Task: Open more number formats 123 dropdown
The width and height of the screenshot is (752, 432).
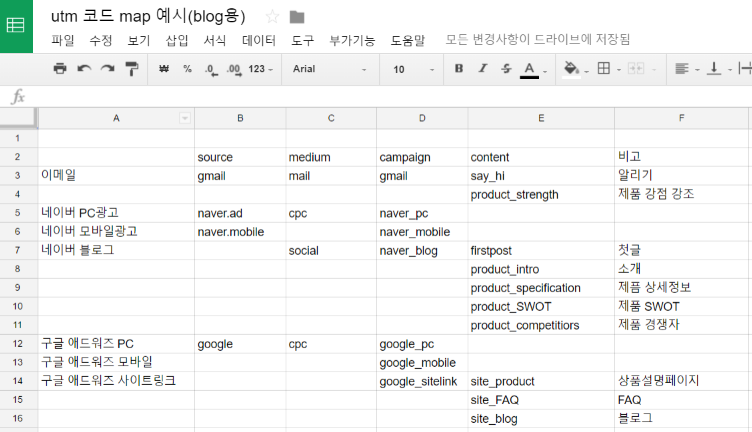Action: pos(260,69)
